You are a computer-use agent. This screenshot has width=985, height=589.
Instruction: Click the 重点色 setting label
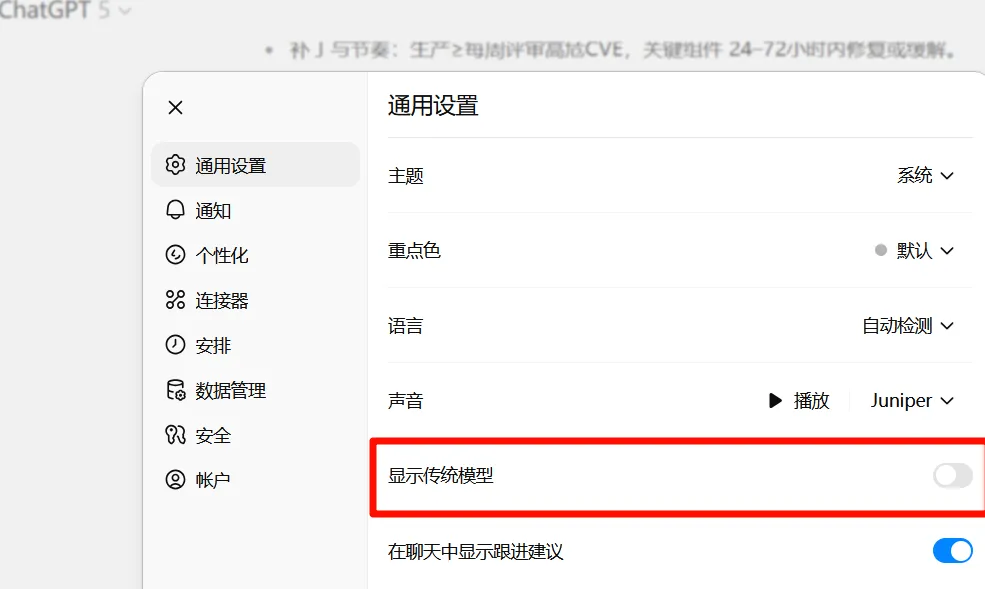coord(414,251)
